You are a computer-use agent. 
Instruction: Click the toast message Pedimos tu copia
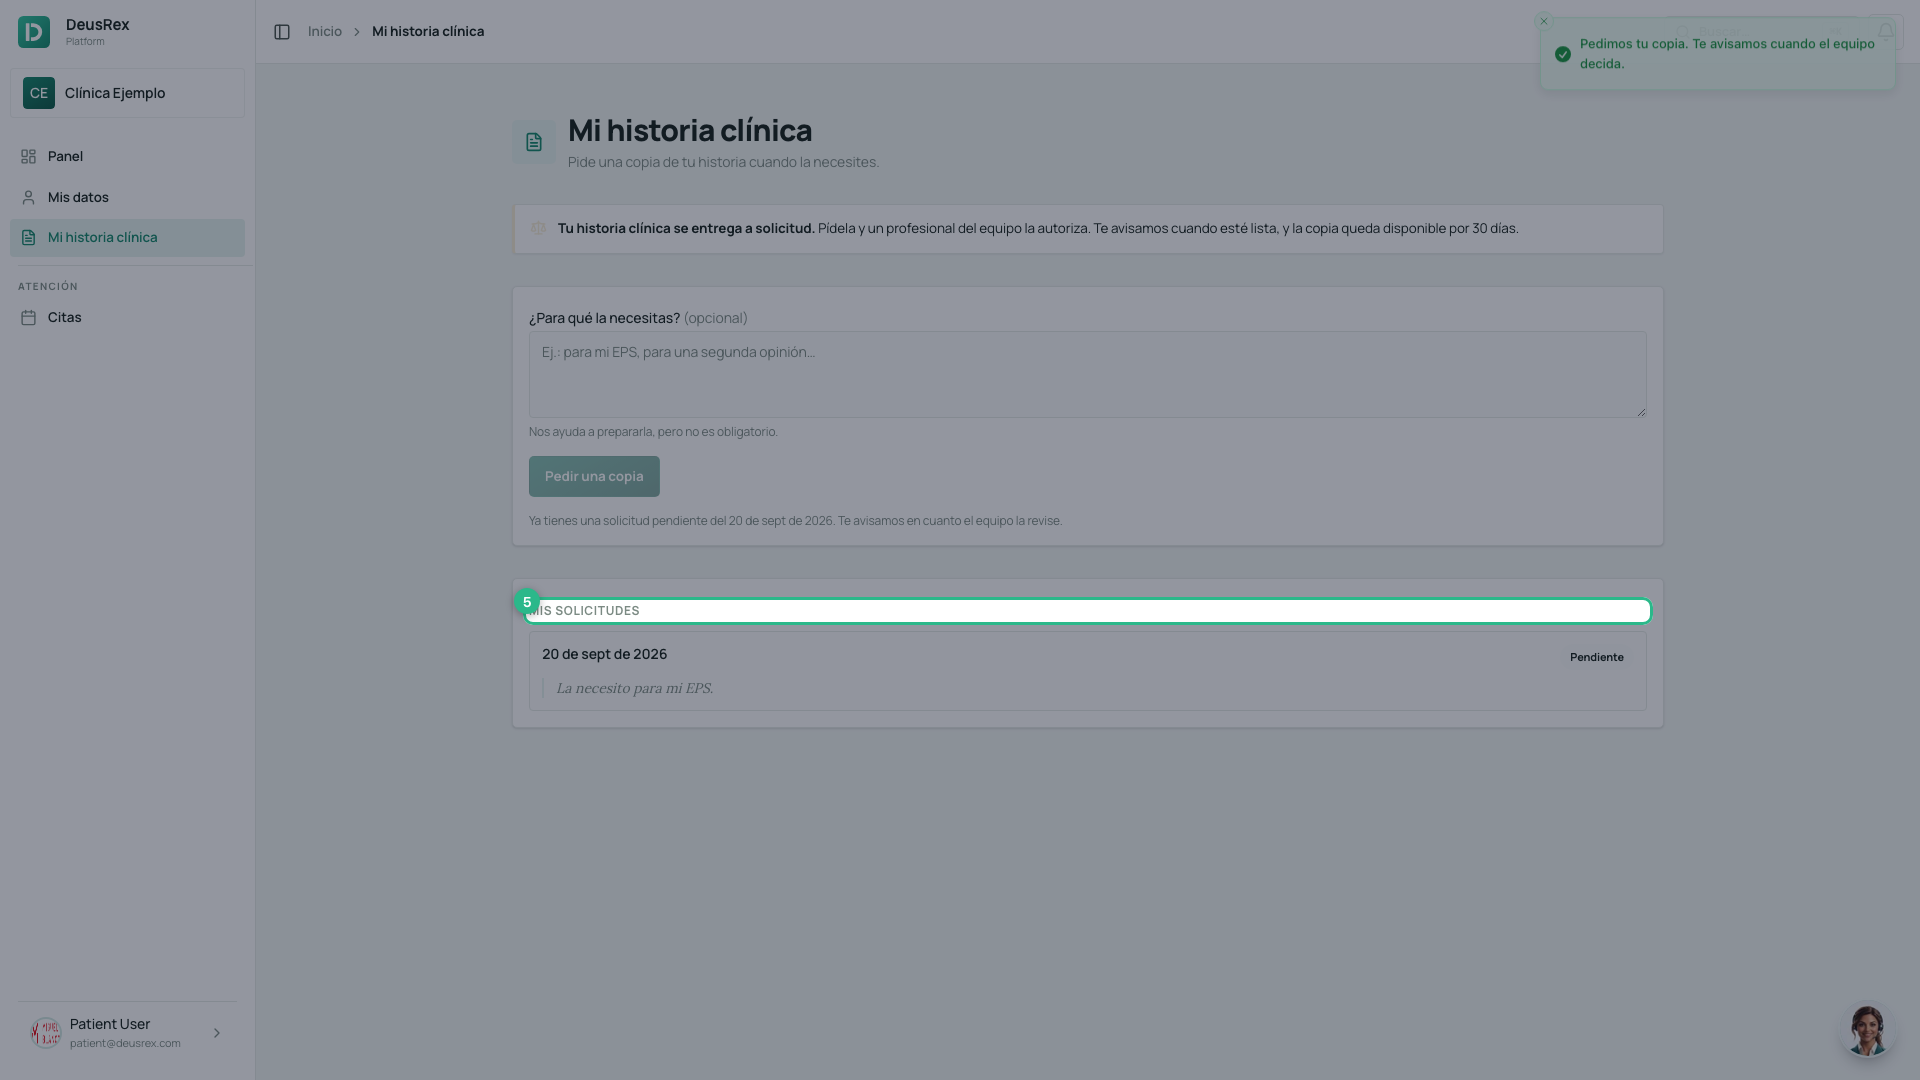[1727, 54]
